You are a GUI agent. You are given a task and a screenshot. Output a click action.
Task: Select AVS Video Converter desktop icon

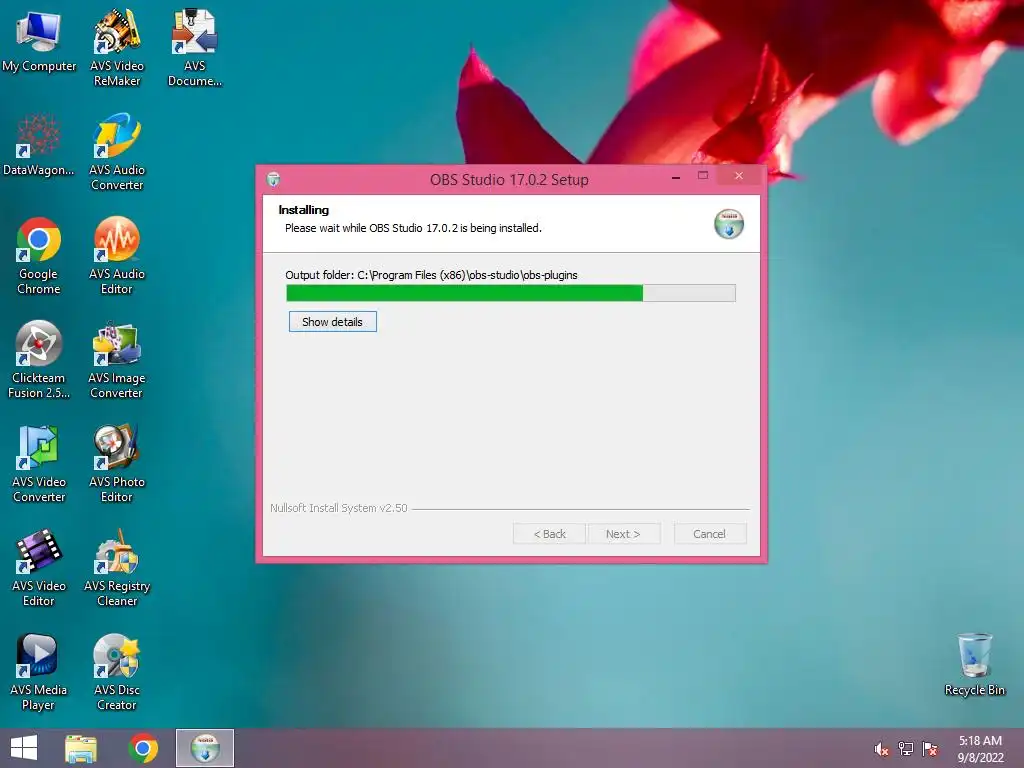39,464
